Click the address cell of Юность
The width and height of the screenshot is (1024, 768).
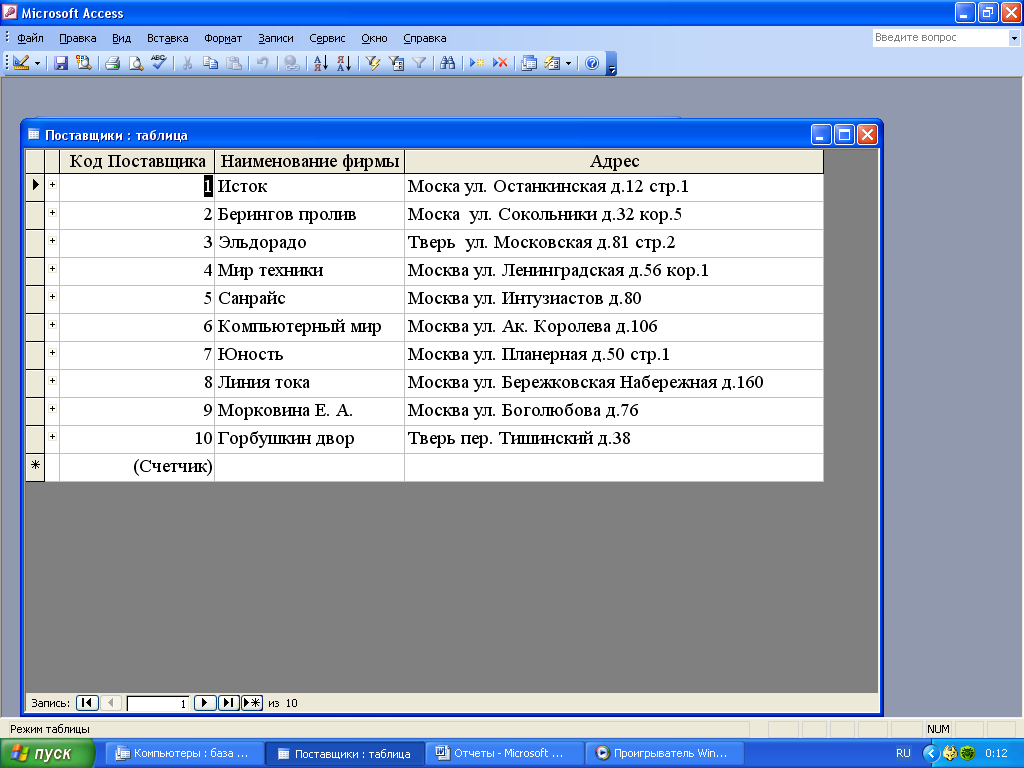[x=614, y=355]
